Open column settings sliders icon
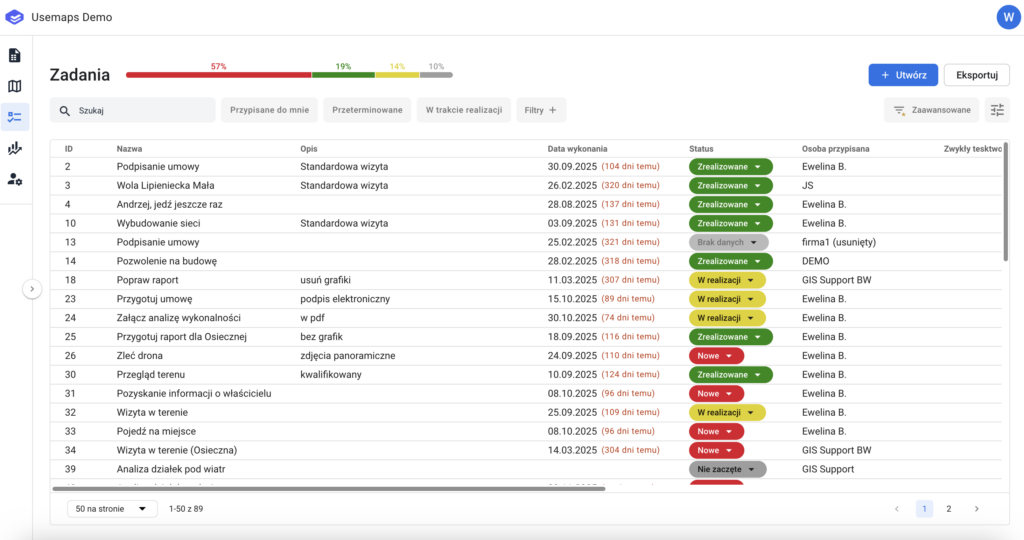Viewport: 1024px width, 540px height. [x=997, y=110]
